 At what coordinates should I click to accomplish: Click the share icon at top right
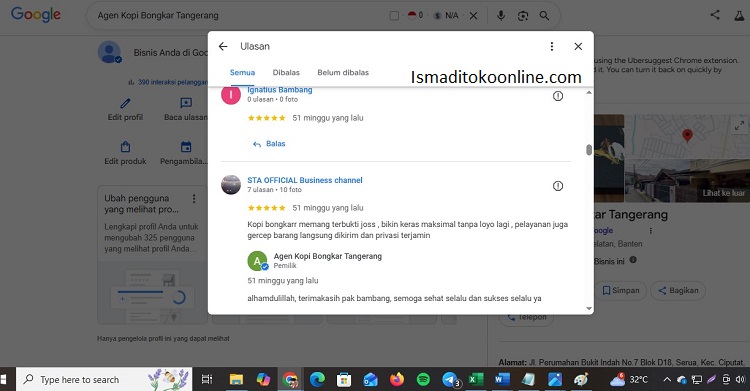pos(715,15)
